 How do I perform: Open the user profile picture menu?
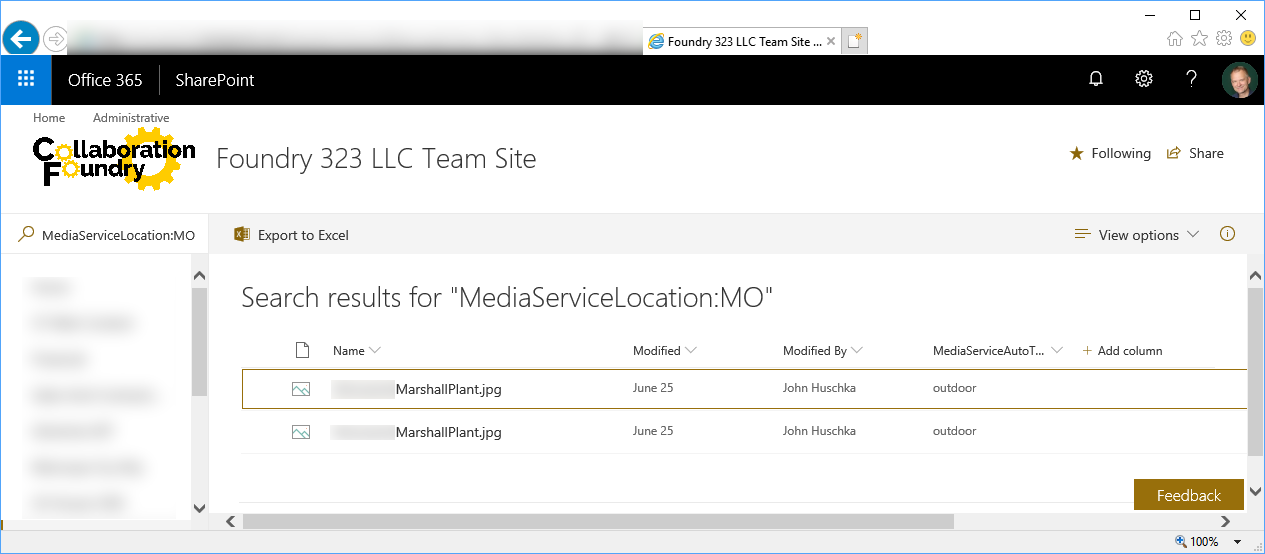pyautogui.click(x=1239, y=80)
